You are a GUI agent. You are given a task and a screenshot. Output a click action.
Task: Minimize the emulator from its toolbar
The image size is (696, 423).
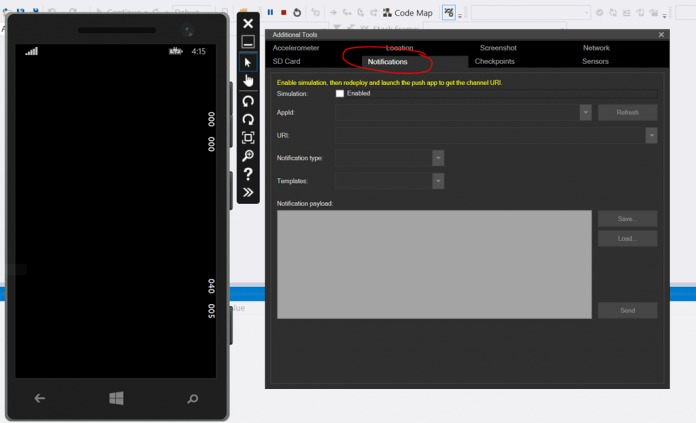tap(248, 42)
